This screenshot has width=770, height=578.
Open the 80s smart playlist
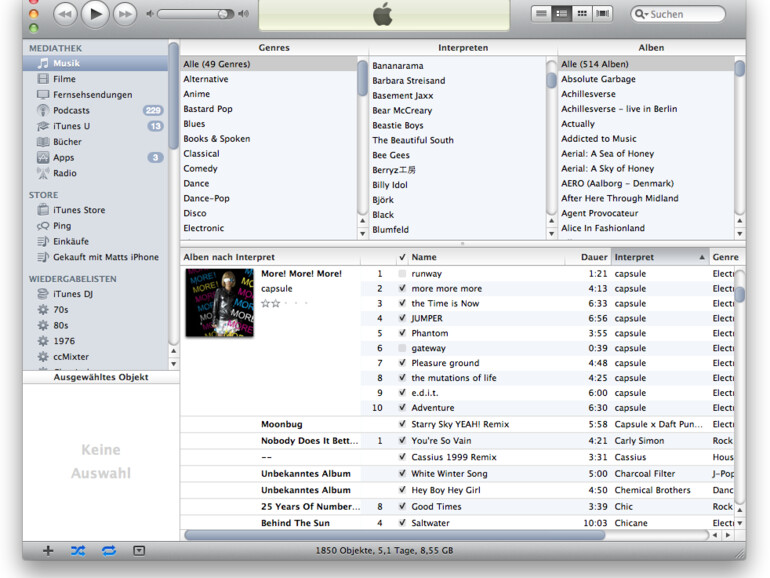pyautogui.click(x=96, y=326)
